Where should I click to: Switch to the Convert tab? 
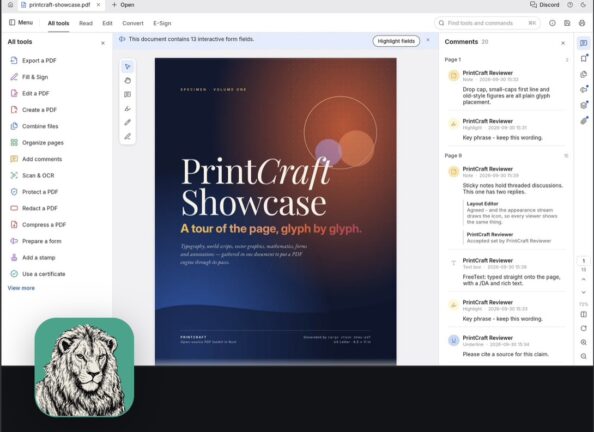(x=133, y=23)
